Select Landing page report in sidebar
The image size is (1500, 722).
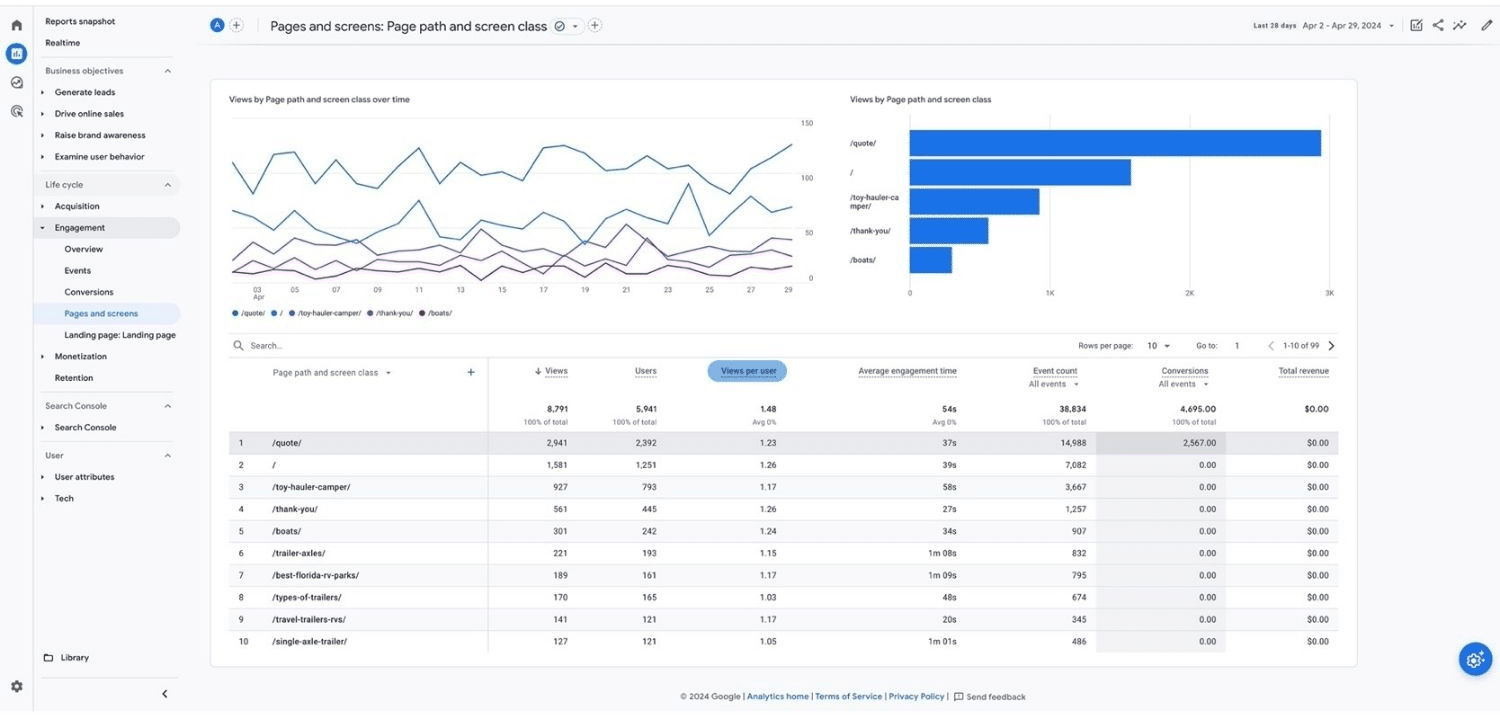click(x=119, y=335)
